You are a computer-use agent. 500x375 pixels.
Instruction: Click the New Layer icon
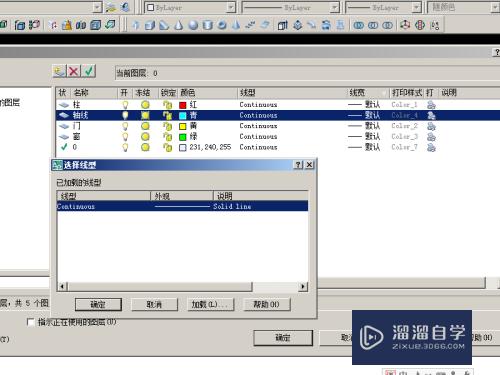click(x=60, y=71)
